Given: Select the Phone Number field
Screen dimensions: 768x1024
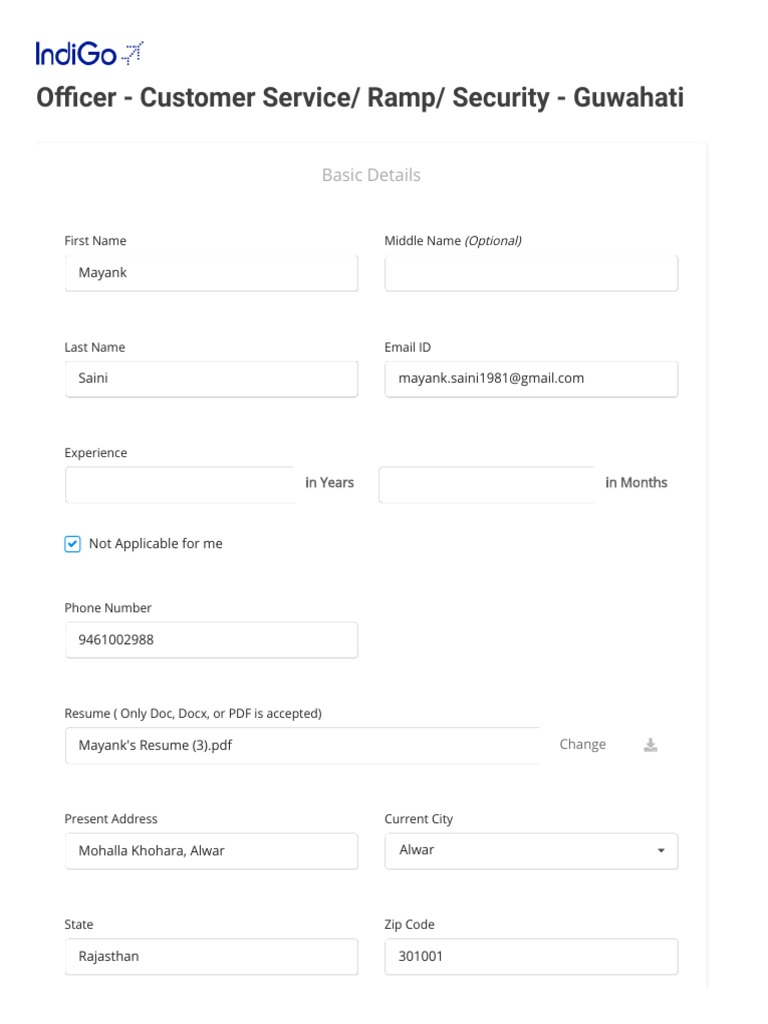Looking at the screenshot, I should click(x=211, y=640).
